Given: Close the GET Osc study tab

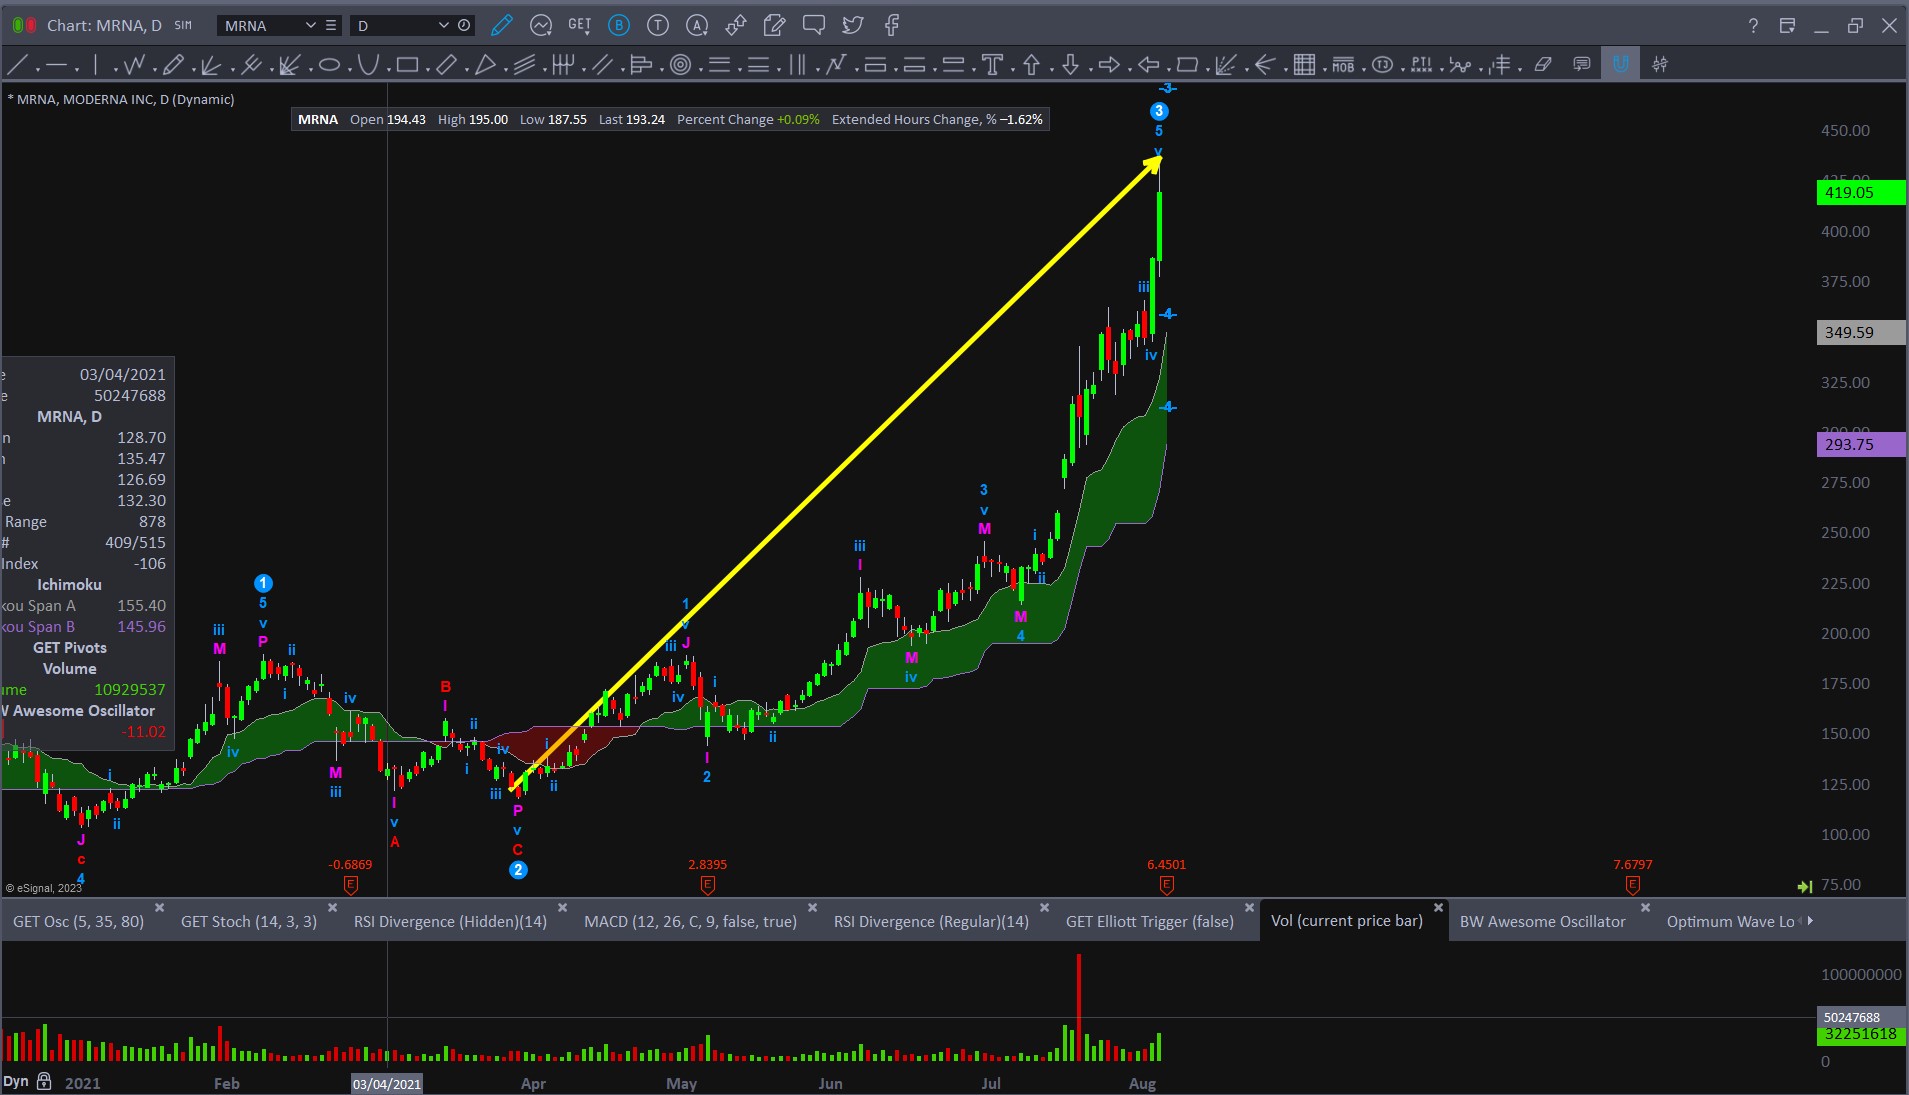Looking at the screenshot, I should pos(159,908).
